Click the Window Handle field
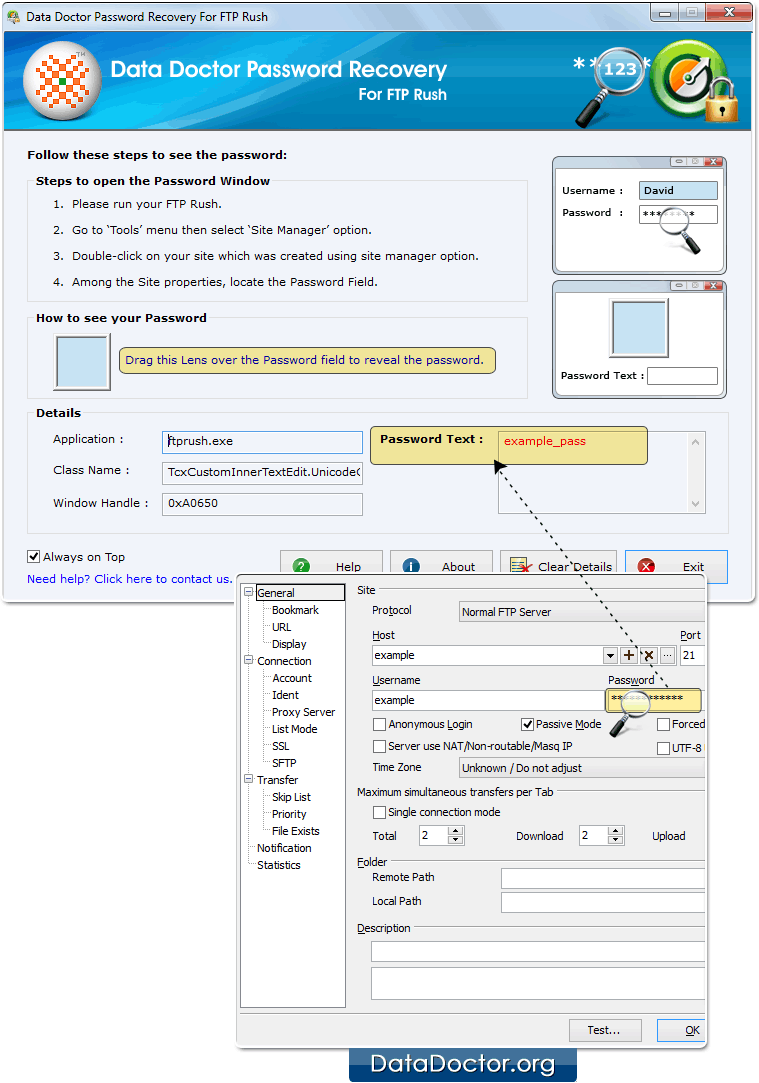 pyautogui.click(x=262, y=504)
